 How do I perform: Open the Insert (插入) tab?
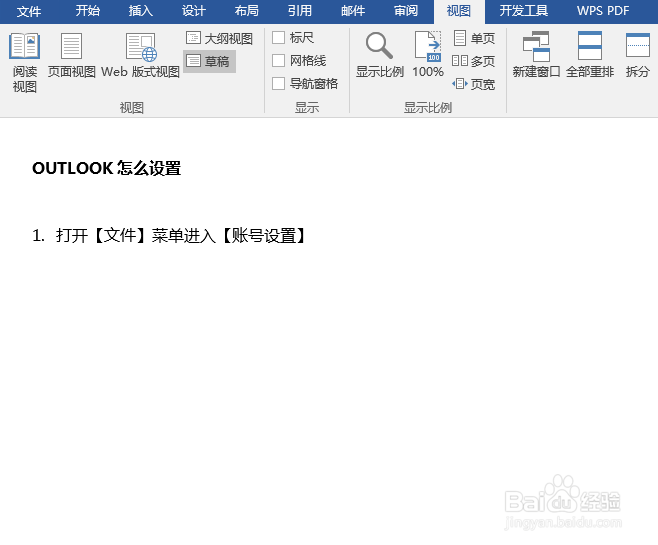coord(141,11)
